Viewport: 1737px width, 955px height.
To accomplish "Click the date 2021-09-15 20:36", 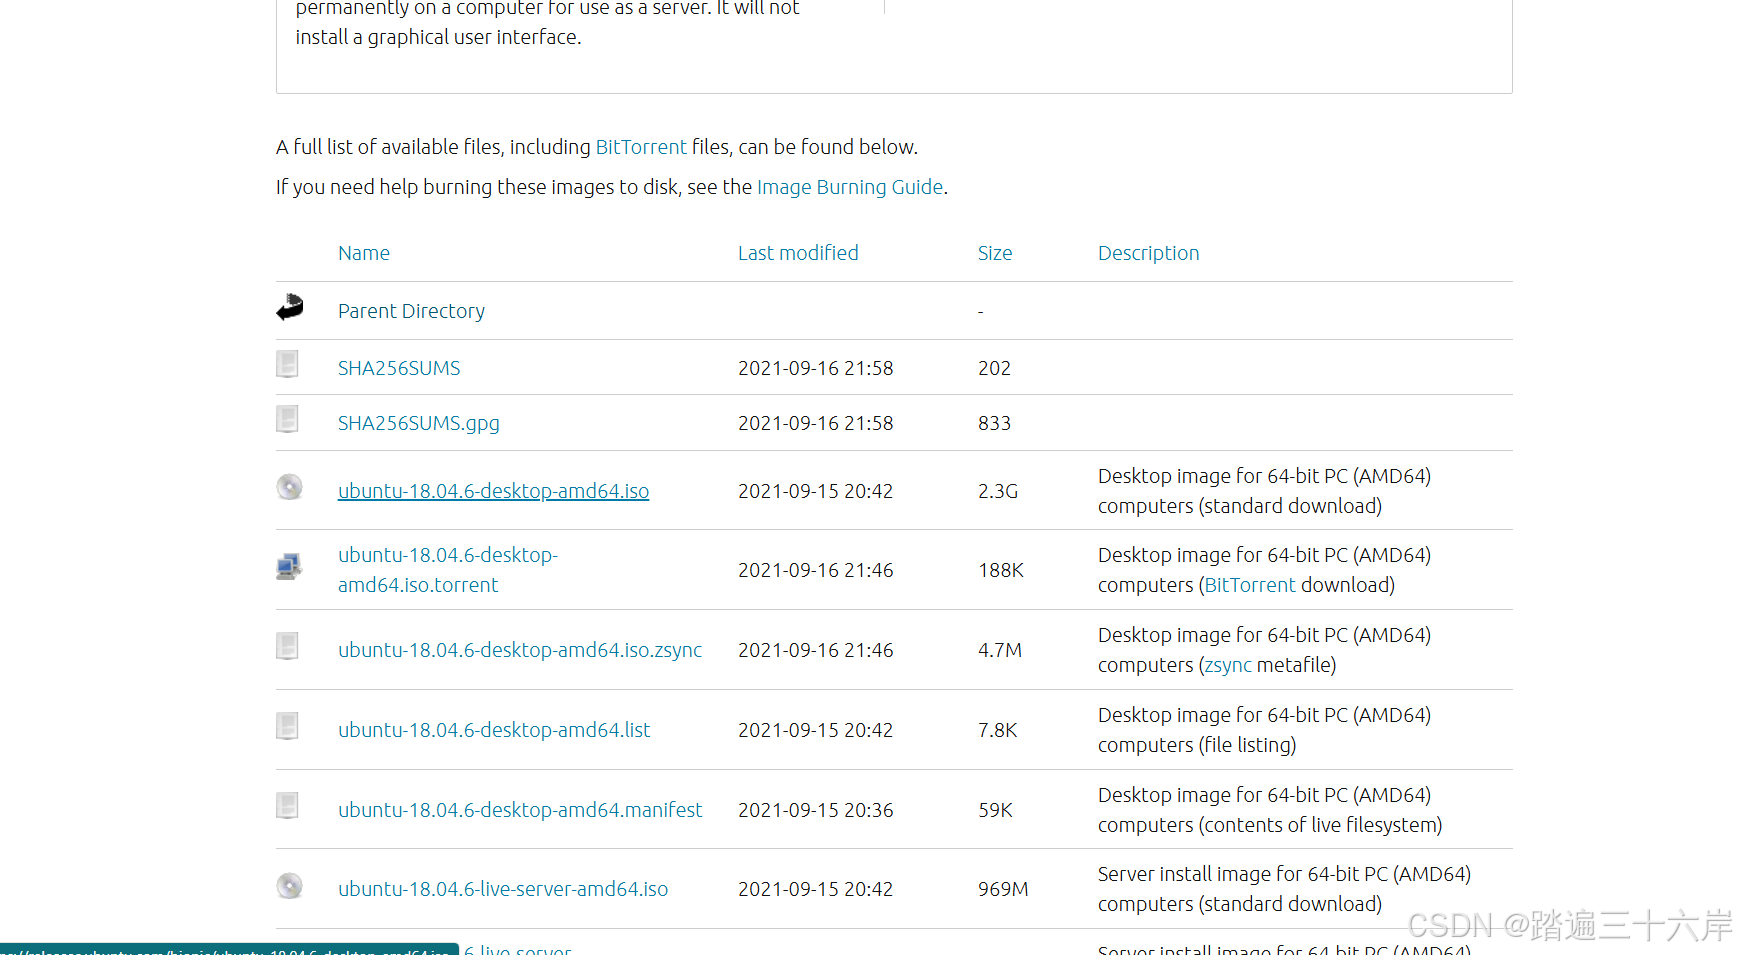I will coord(816,810).
